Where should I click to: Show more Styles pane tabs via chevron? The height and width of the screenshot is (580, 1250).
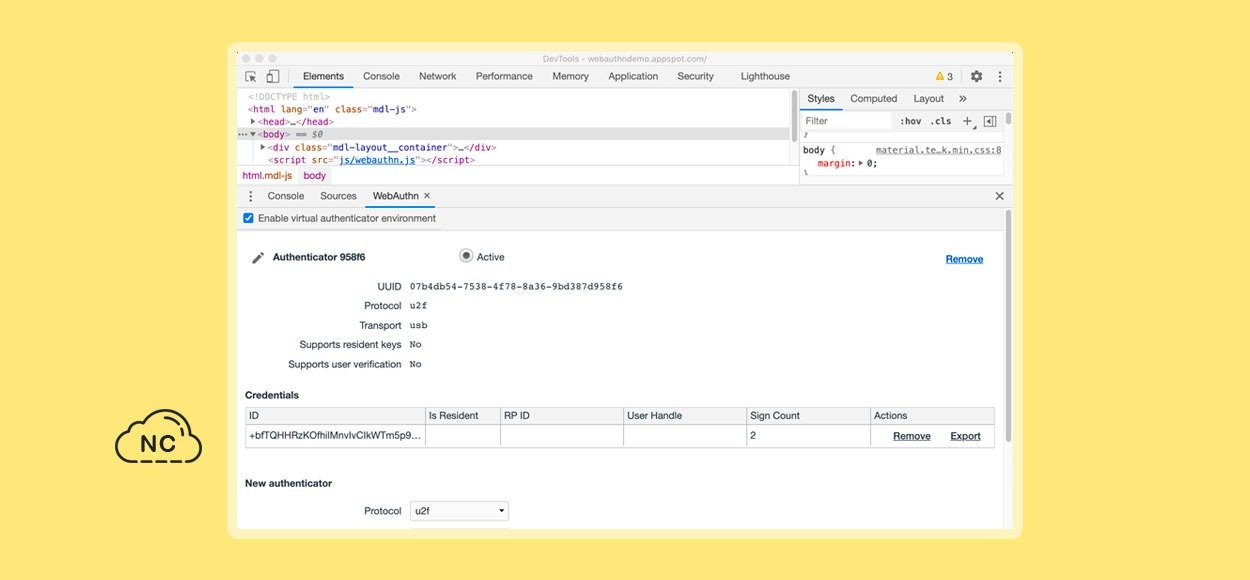click(x=962, y=99)
